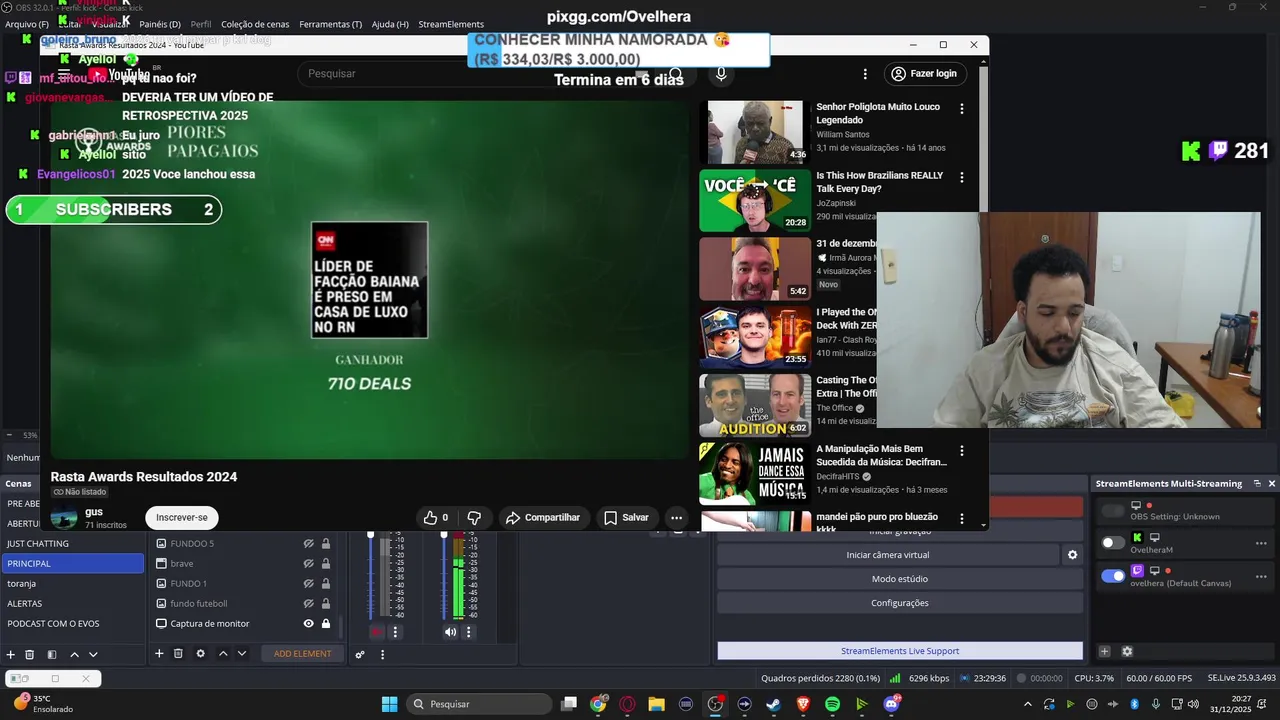This screenshot has width=1280, height=720.
Task: Show the FUNDOO 5 source
Action: click(x=309, y=544)
